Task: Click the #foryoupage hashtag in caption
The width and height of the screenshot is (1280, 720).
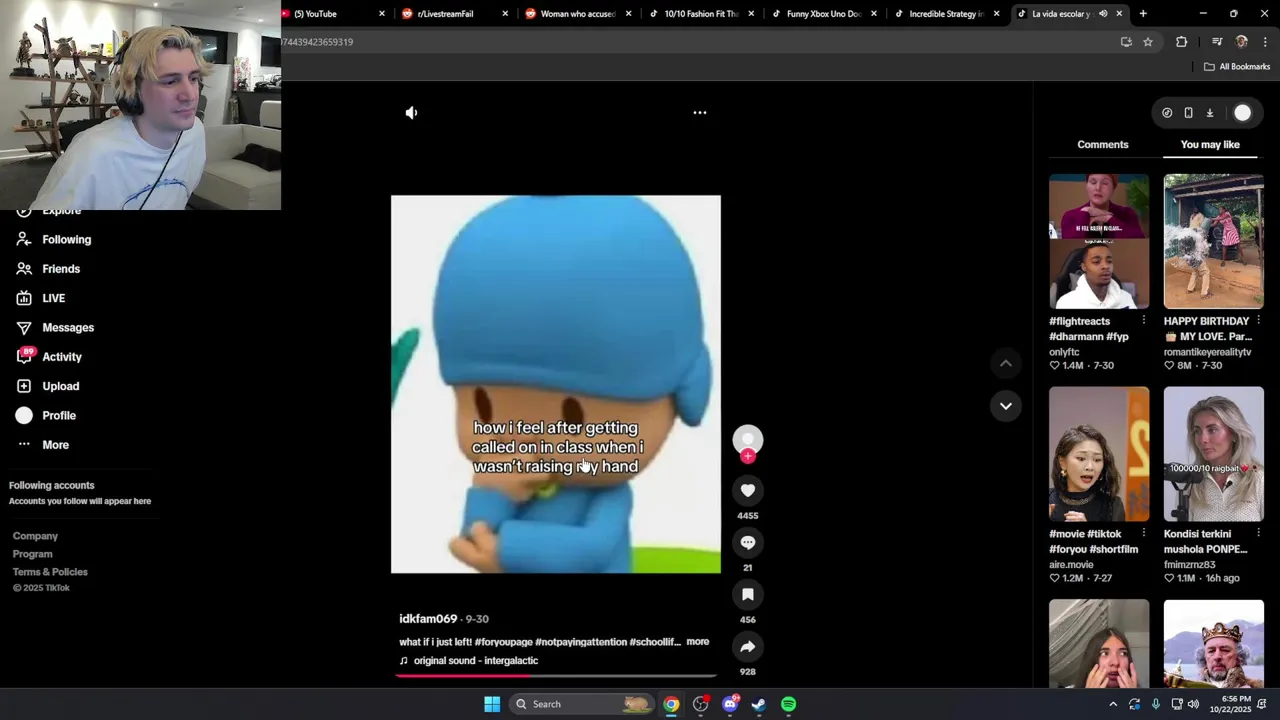Action: pyautogui.click(x=503, y=642)
